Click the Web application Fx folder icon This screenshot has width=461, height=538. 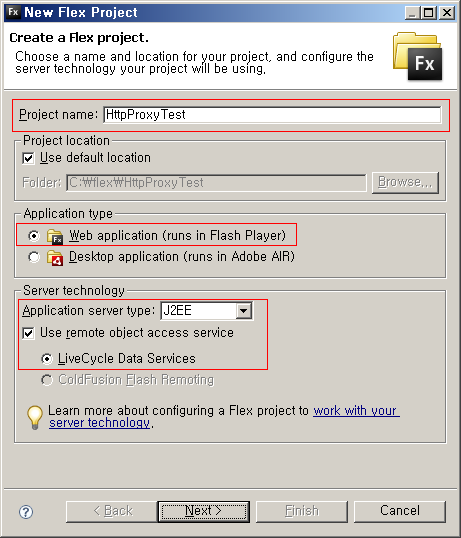(55, 236)
